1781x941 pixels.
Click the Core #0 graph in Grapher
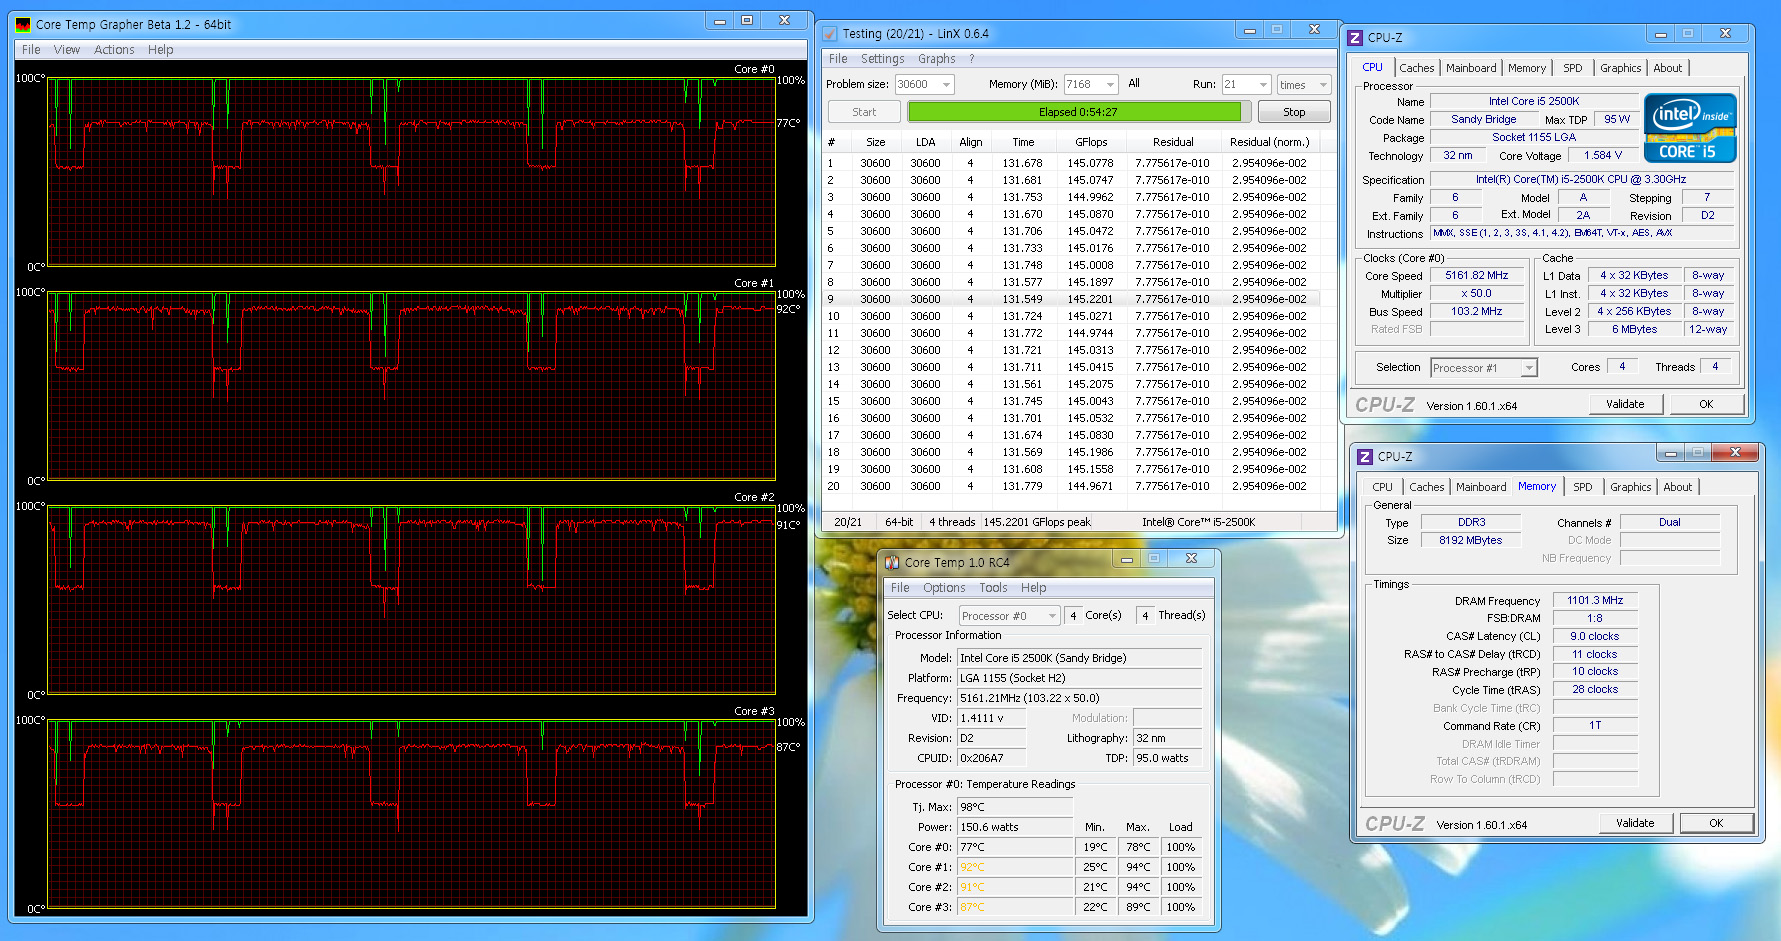(411, 172)
